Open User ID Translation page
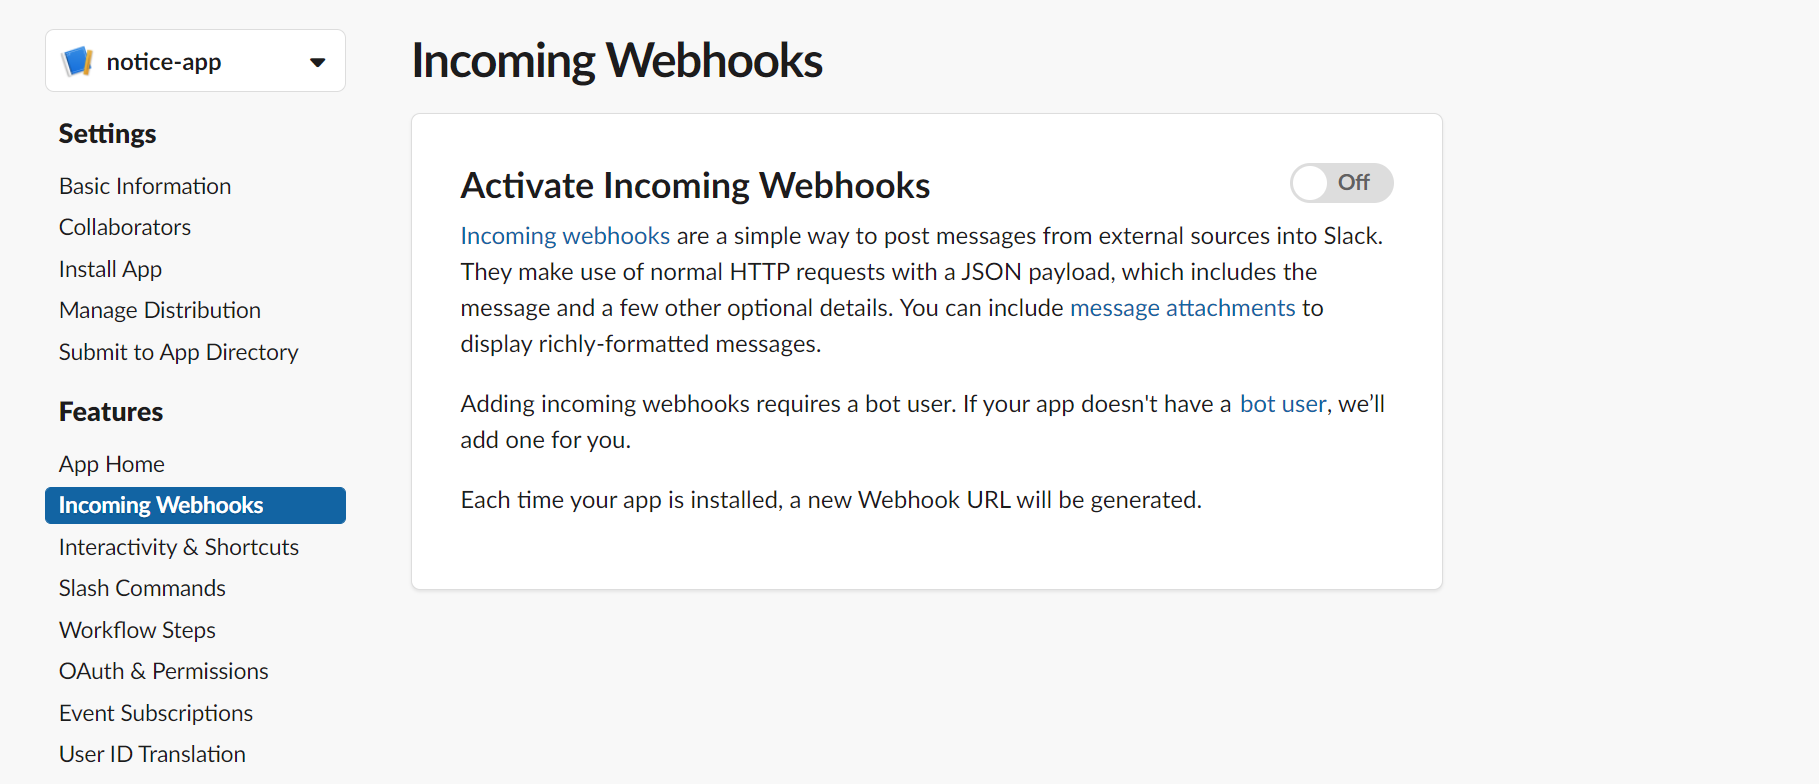The image size is (1819, 784). click(152, 754)
